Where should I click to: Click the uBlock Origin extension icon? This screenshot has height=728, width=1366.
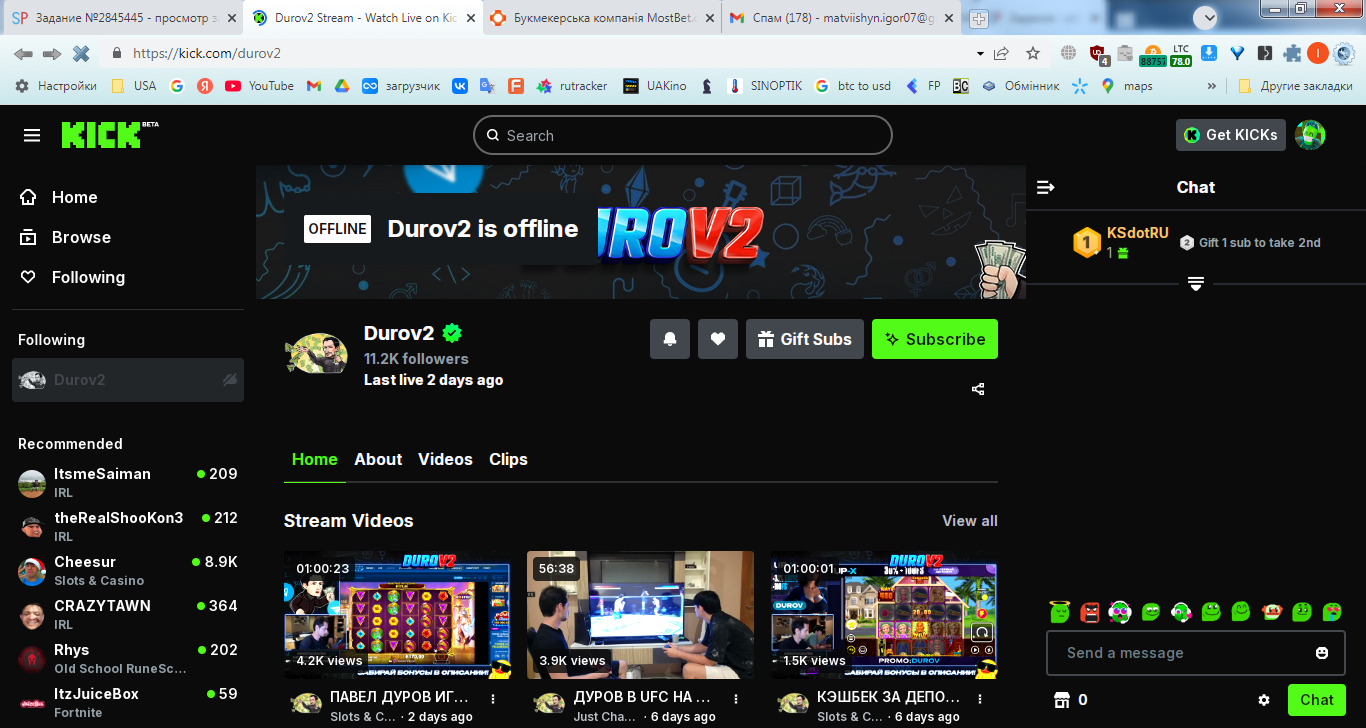tap(1098, 54)
